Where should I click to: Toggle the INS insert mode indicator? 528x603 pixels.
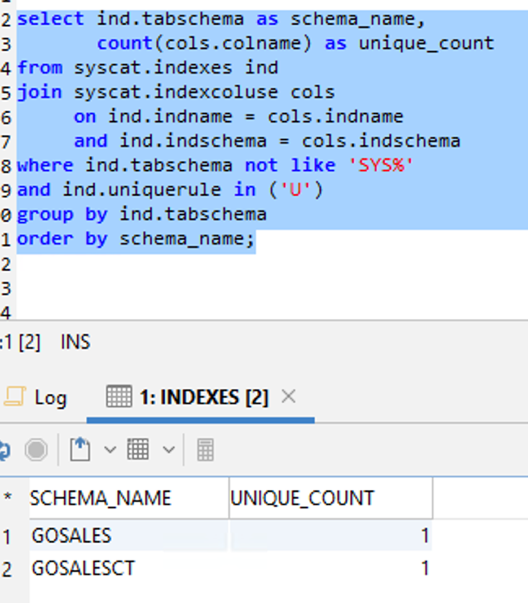coord(75,341)
